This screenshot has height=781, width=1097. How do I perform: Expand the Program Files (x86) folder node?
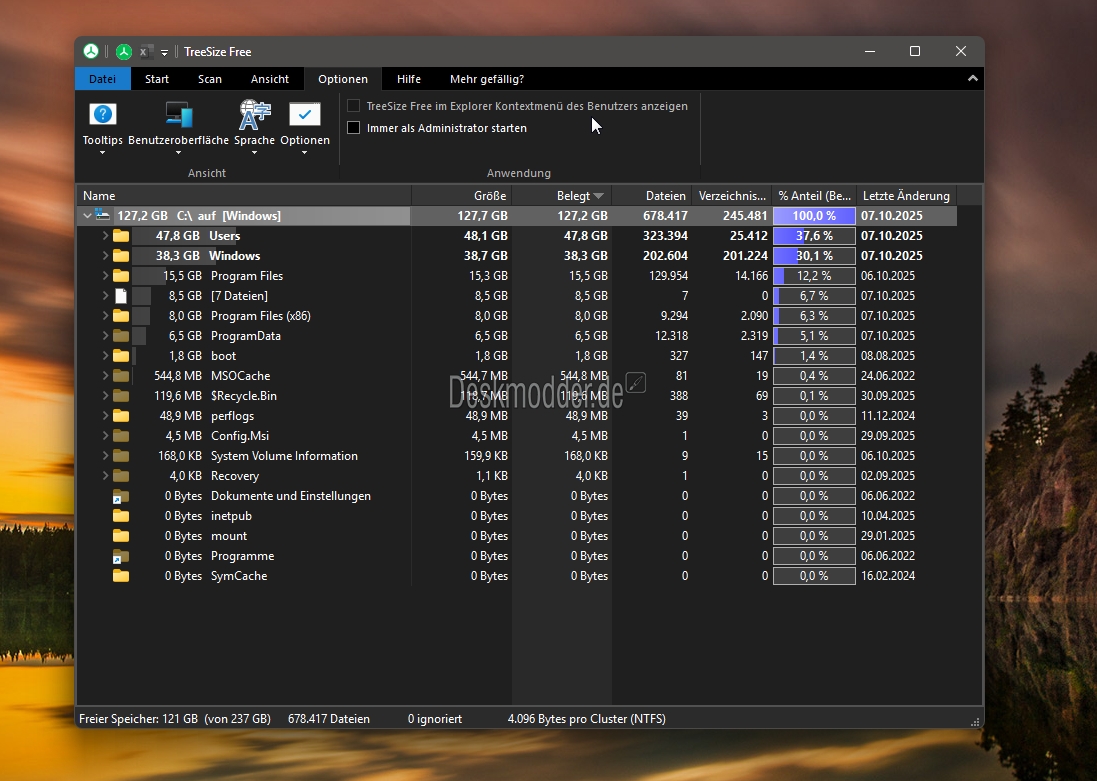click(105, 316)
